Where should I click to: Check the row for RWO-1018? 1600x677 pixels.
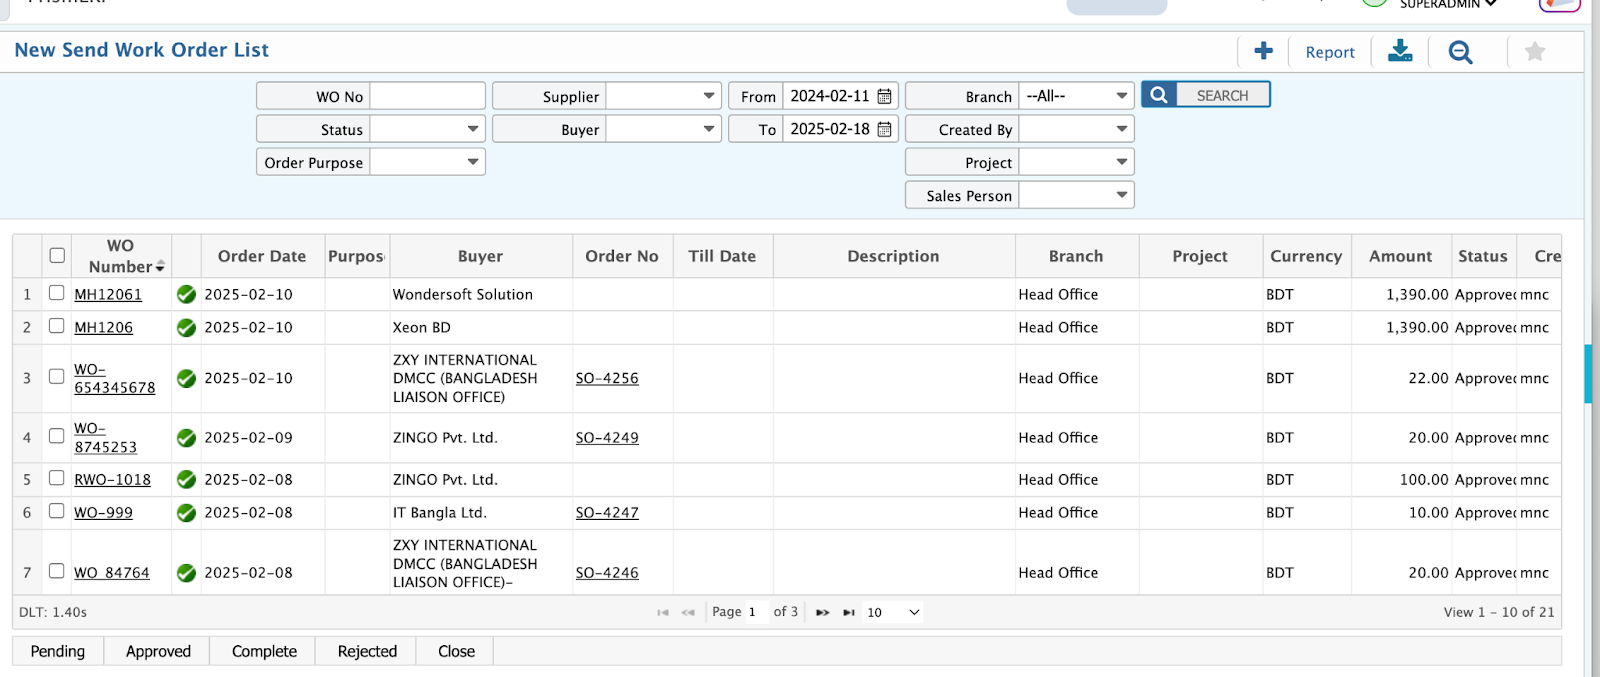click(57, 478)
